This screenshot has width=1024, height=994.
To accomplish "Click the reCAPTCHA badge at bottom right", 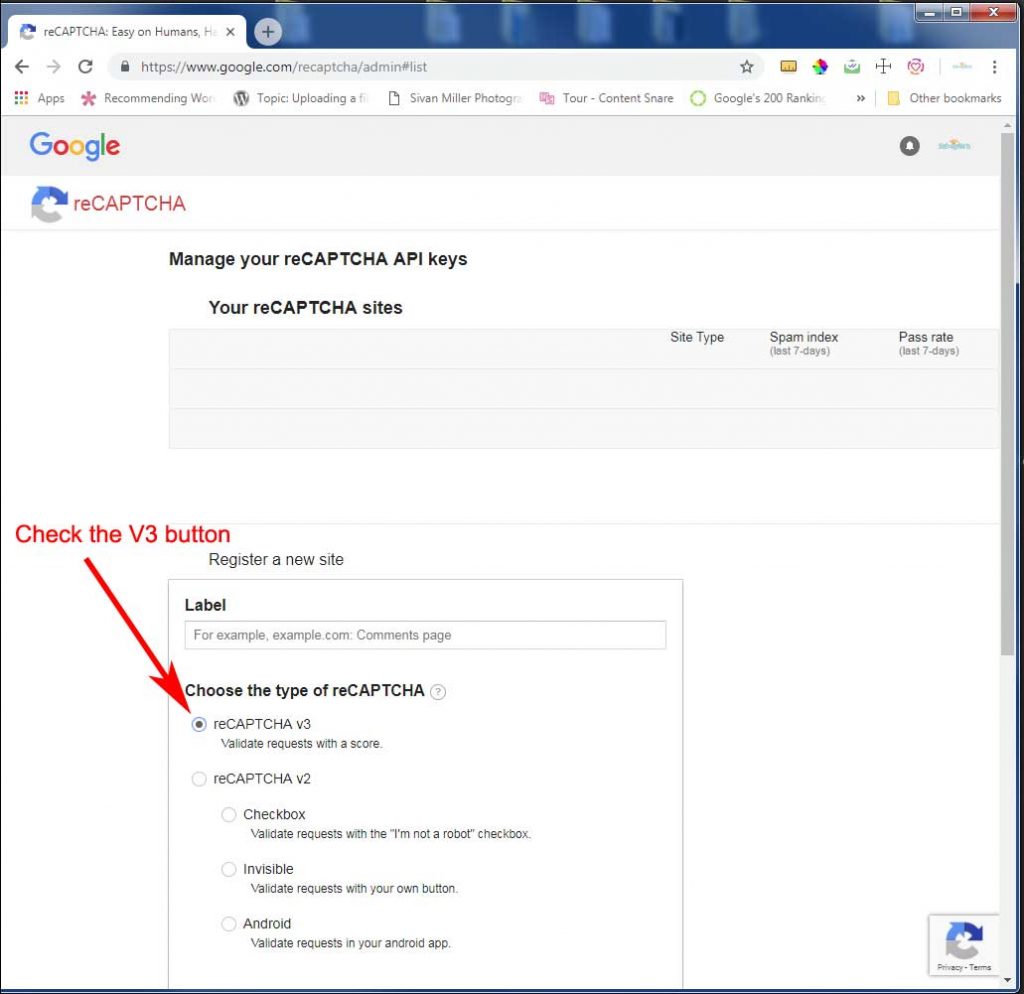I will tap(964, 945).
